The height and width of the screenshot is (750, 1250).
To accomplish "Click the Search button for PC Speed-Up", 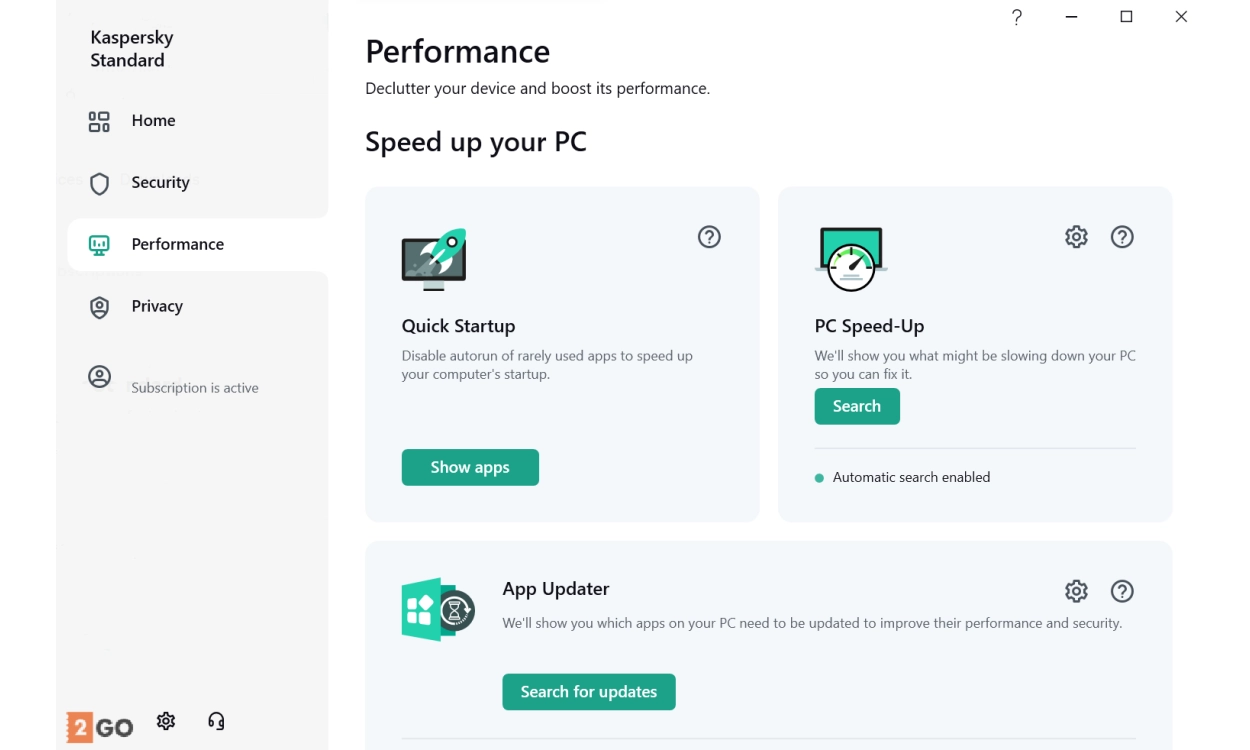I will click(857, 406).
